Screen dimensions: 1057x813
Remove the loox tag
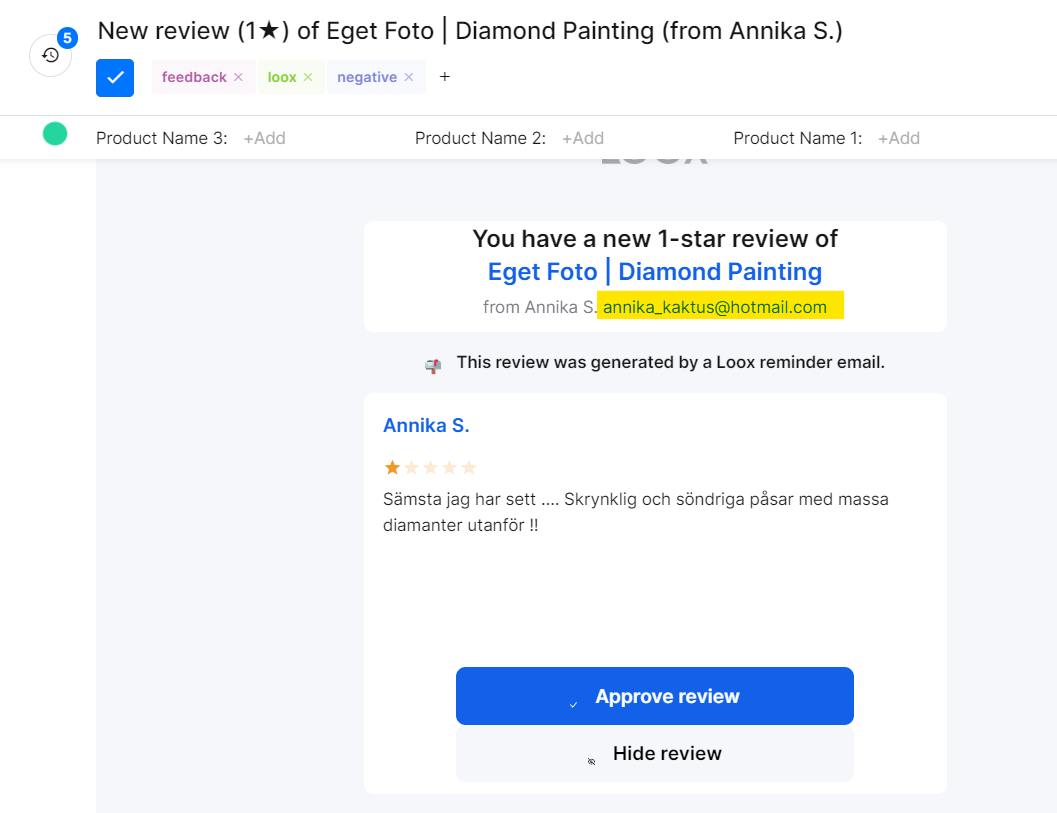(308, 77)
